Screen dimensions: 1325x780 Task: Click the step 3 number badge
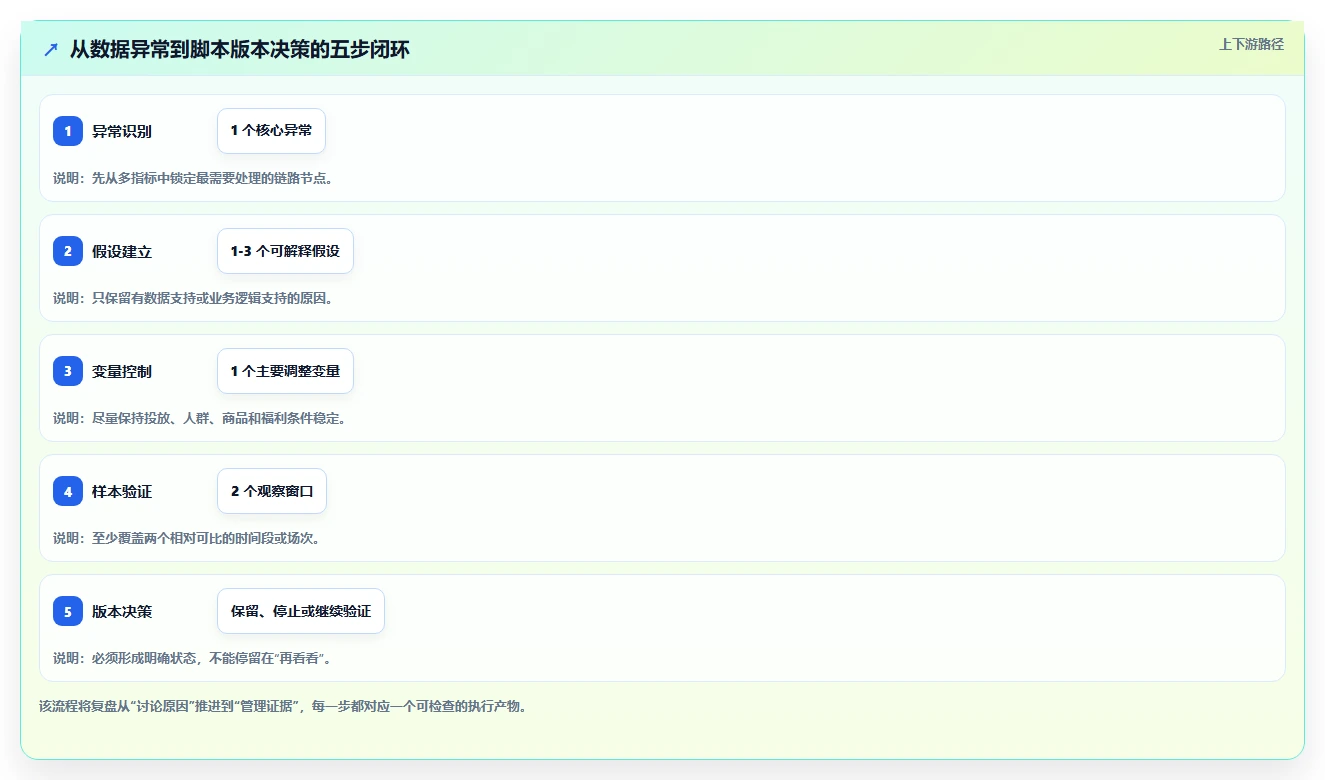68,371
